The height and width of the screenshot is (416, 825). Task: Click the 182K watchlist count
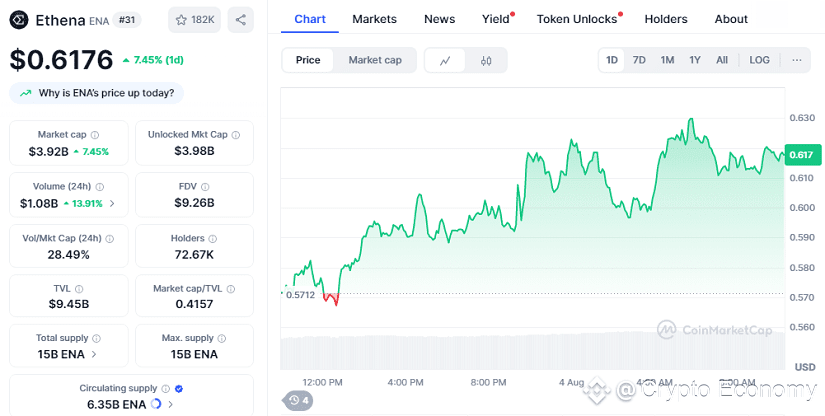pyautogui.click(x=203, y=20)
